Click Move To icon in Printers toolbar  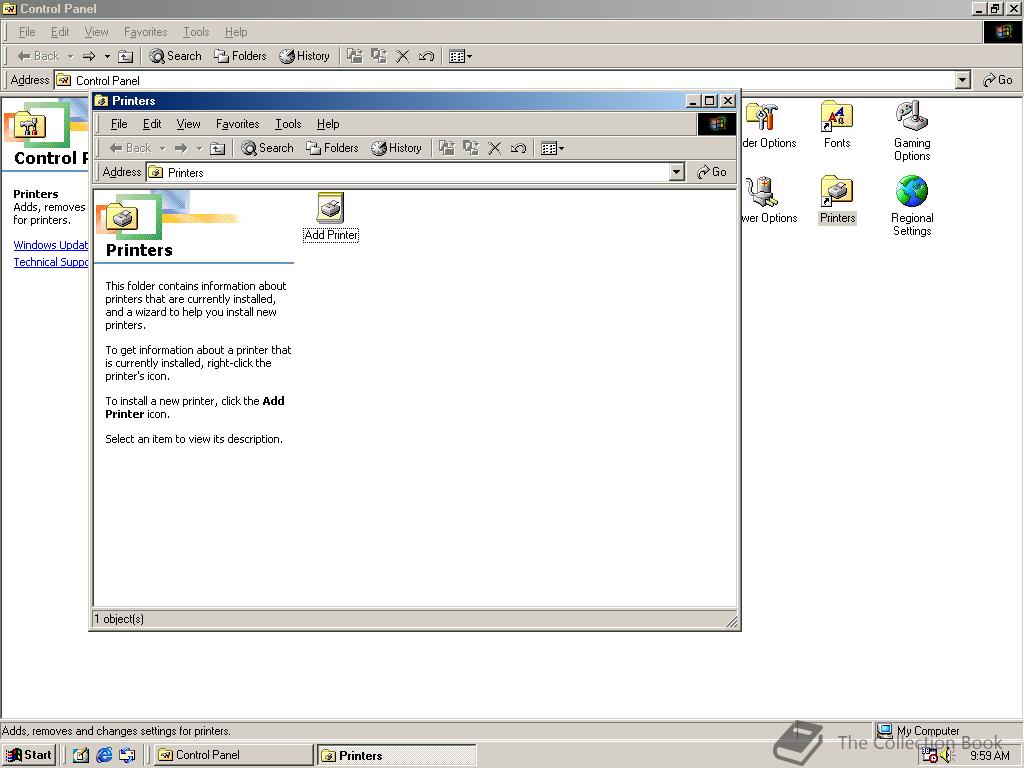coord(447,148)
